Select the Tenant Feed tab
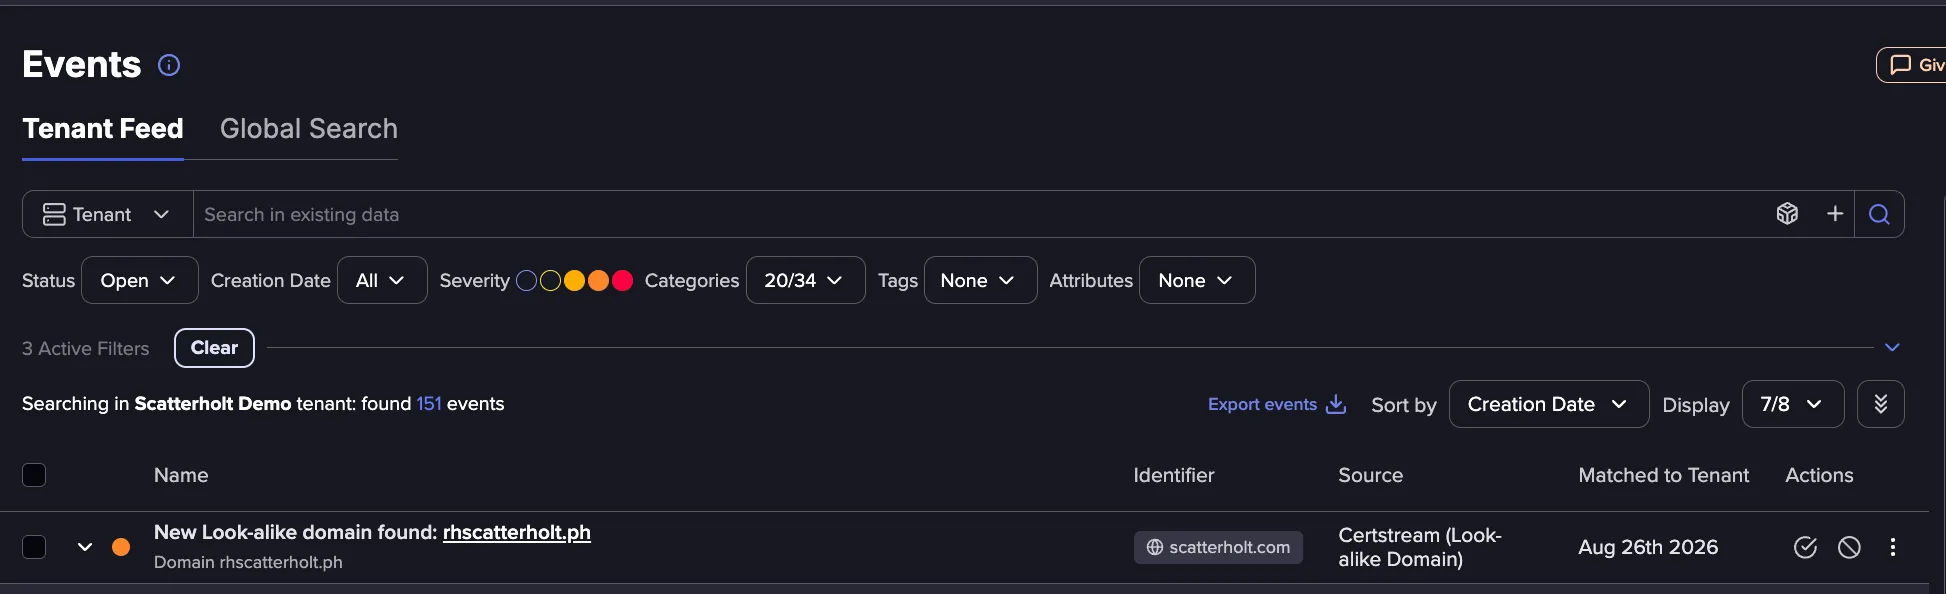The image size is (1946, 594). click(103, 129)
